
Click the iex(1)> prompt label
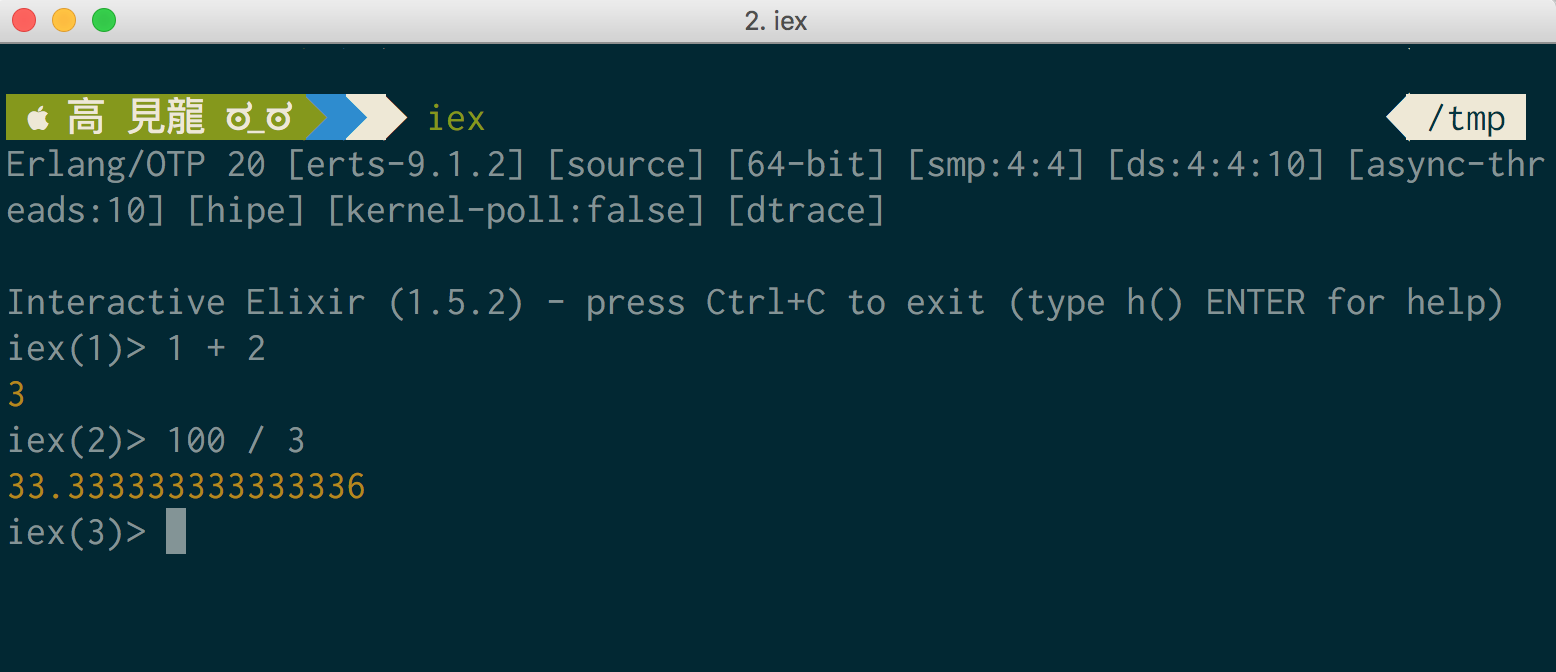(76, 349)
